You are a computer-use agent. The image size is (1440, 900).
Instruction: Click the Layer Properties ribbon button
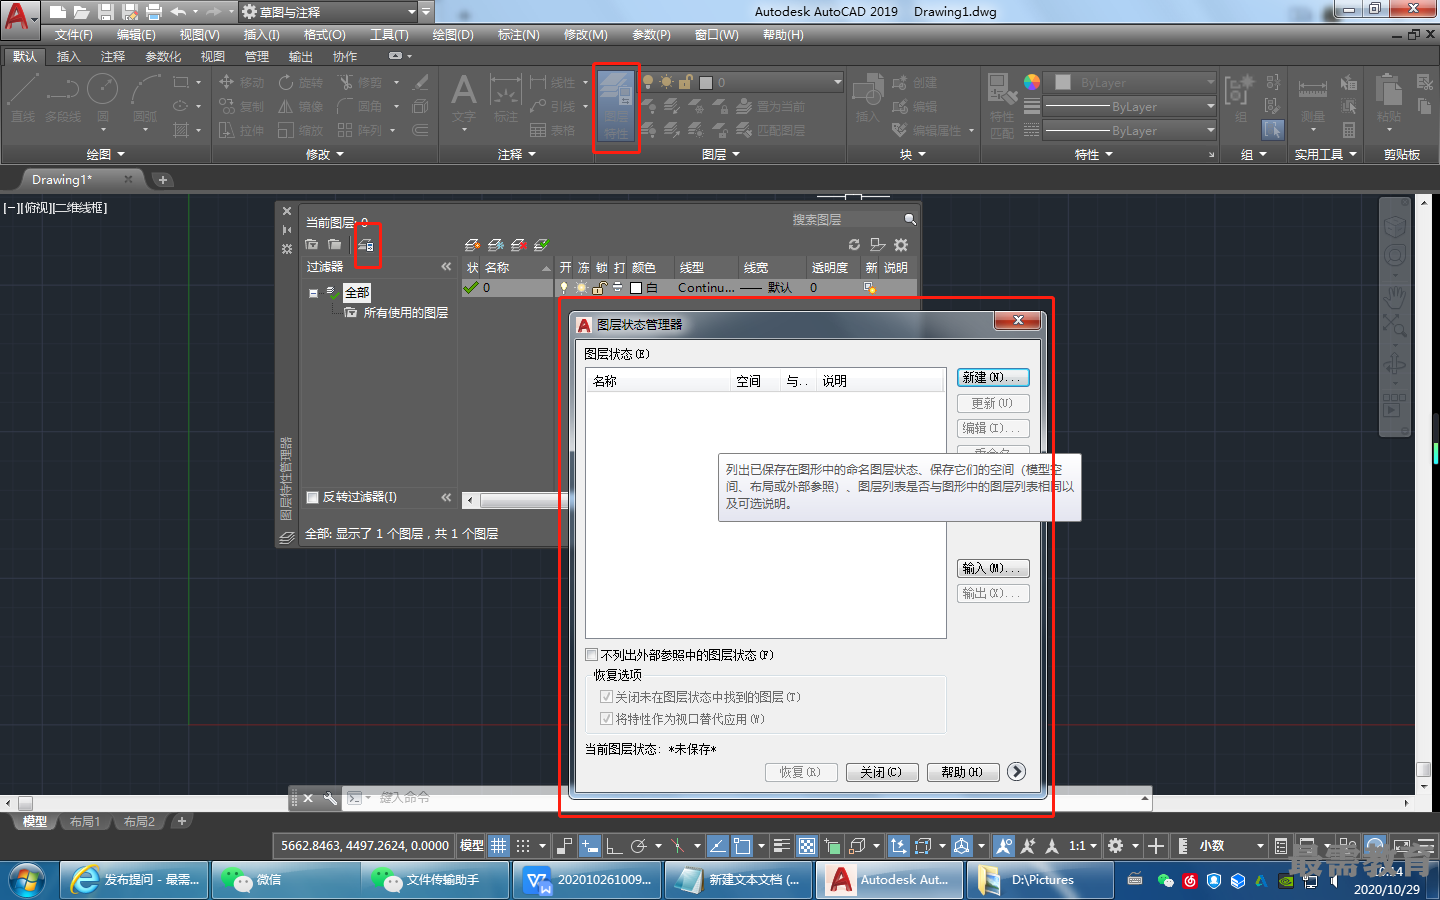616,109
